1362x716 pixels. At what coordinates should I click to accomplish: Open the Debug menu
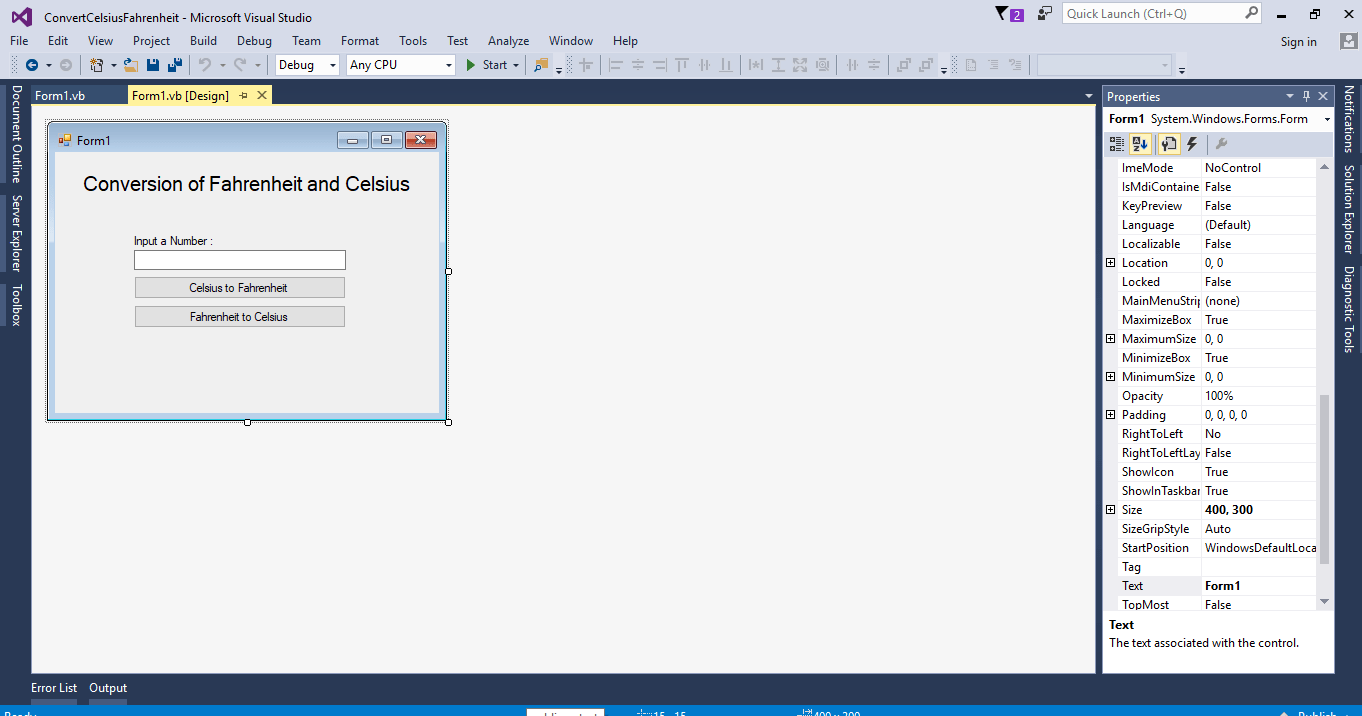[x=254, y=41]
